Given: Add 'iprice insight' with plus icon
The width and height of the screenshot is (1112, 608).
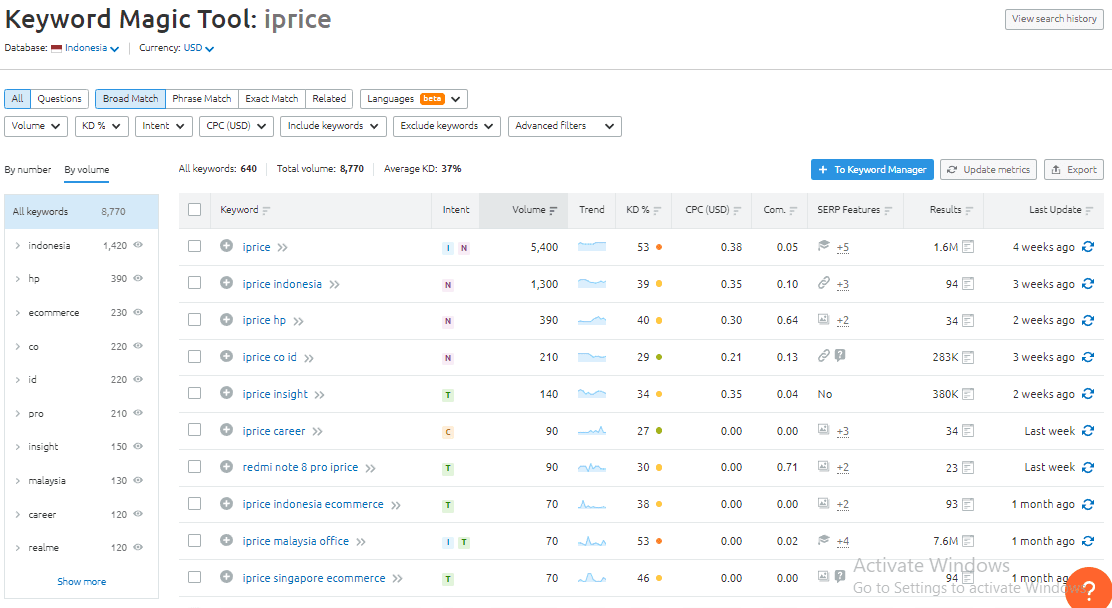Looking at the screenshot, I should pyautogui.click(x=226, y=393).
